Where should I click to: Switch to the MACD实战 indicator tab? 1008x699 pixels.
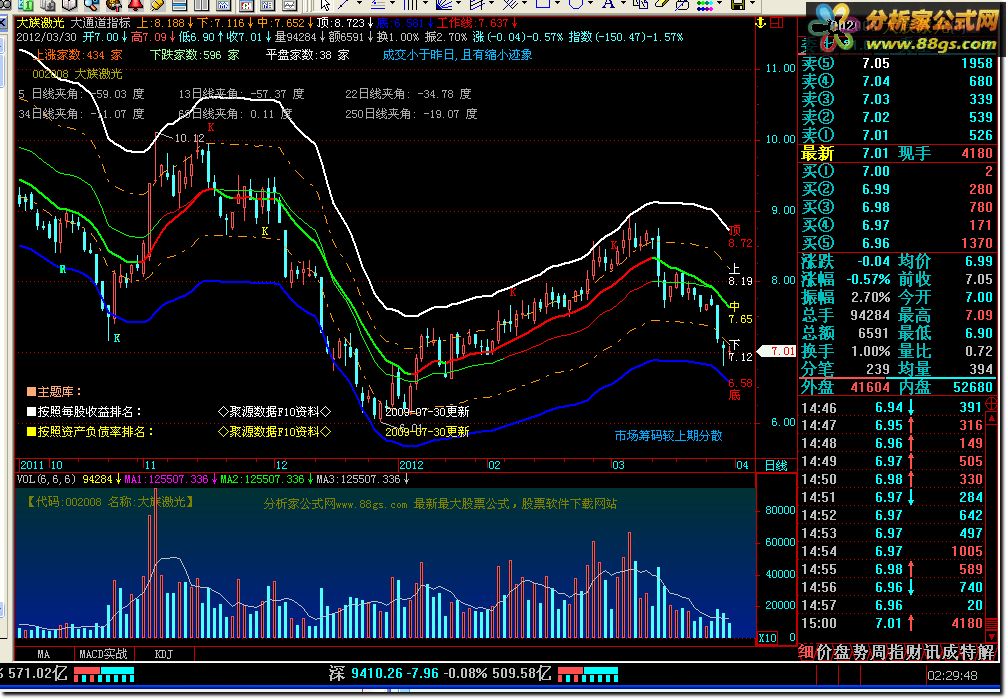pyautogui.click(x=103, y=654)
